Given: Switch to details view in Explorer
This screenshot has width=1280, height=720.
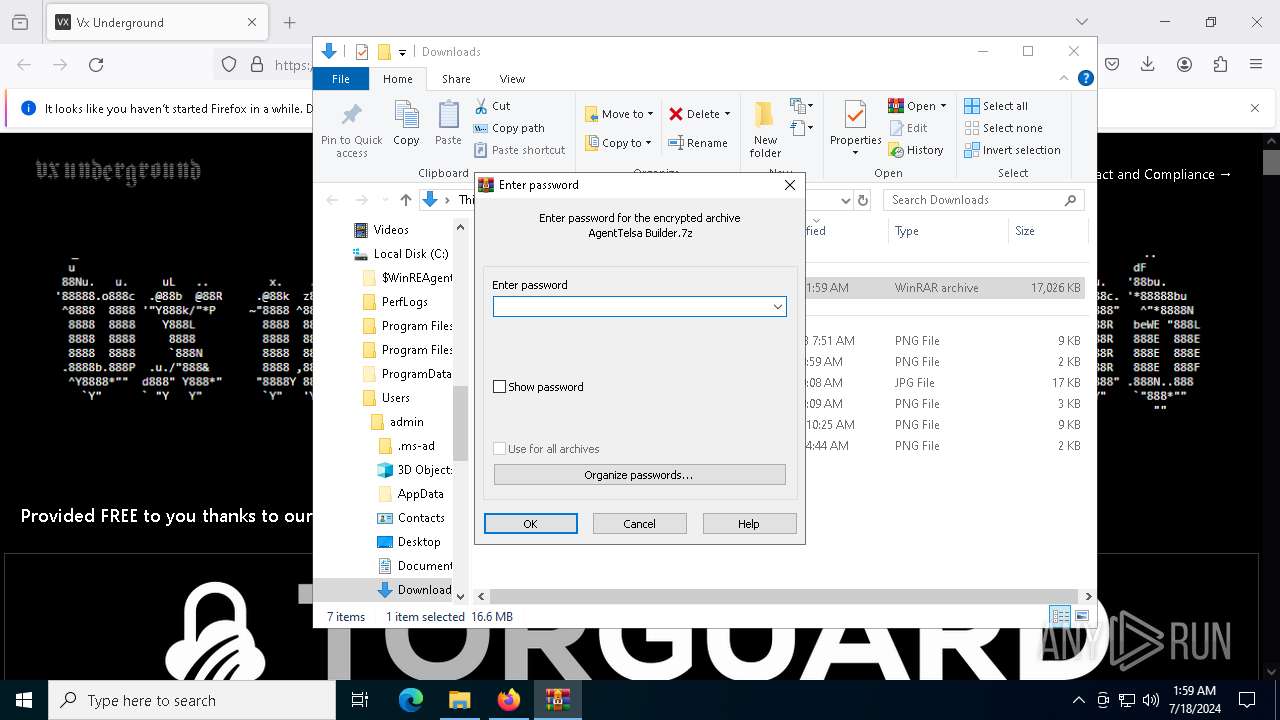Looking at the screenshot, I should pyautogui.click(x=1060, y=616).
